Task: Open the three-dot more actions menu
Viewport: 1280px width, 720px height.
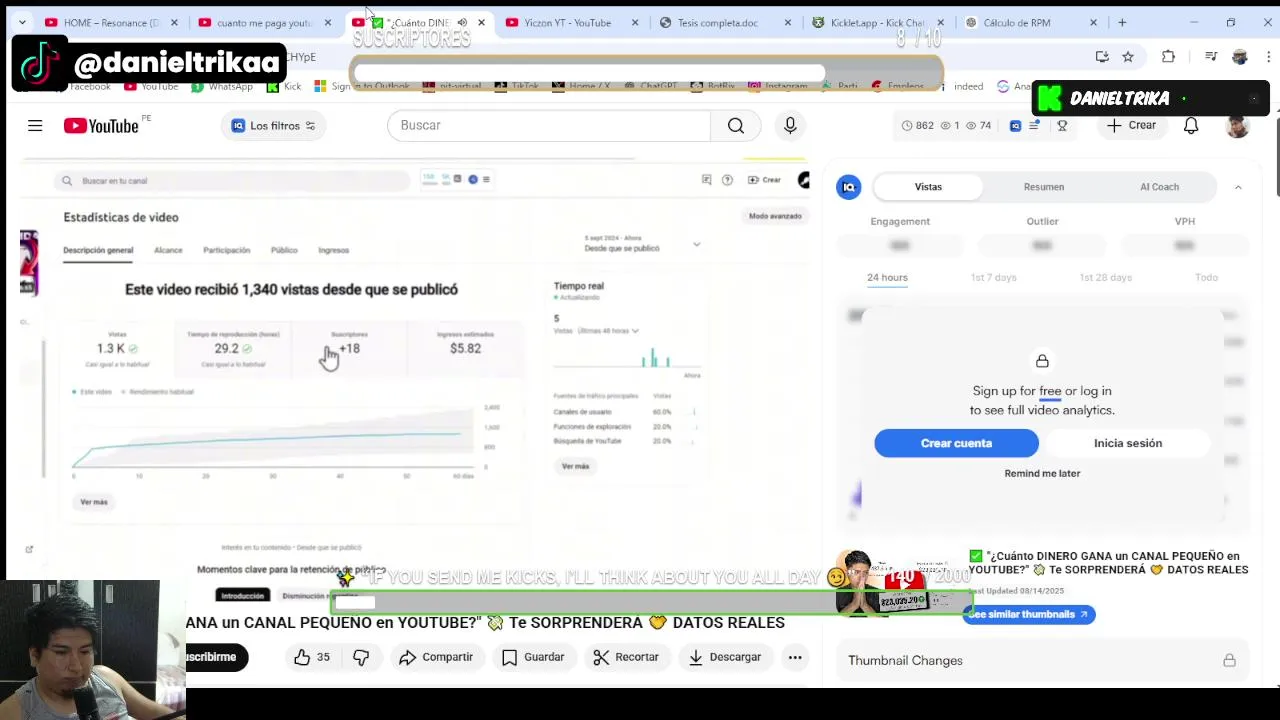Action: pyautogui.click(x=795, y=657)
